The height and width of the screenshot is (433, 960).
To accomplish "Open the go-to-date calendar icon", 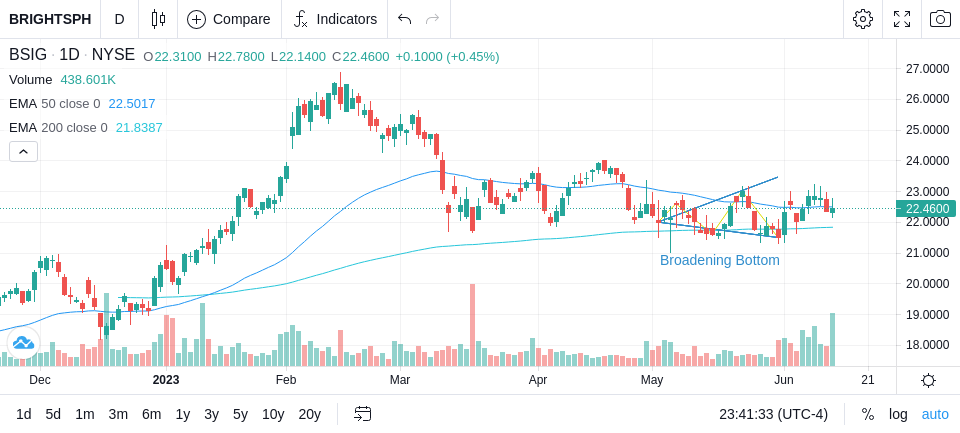I will 362,414.
